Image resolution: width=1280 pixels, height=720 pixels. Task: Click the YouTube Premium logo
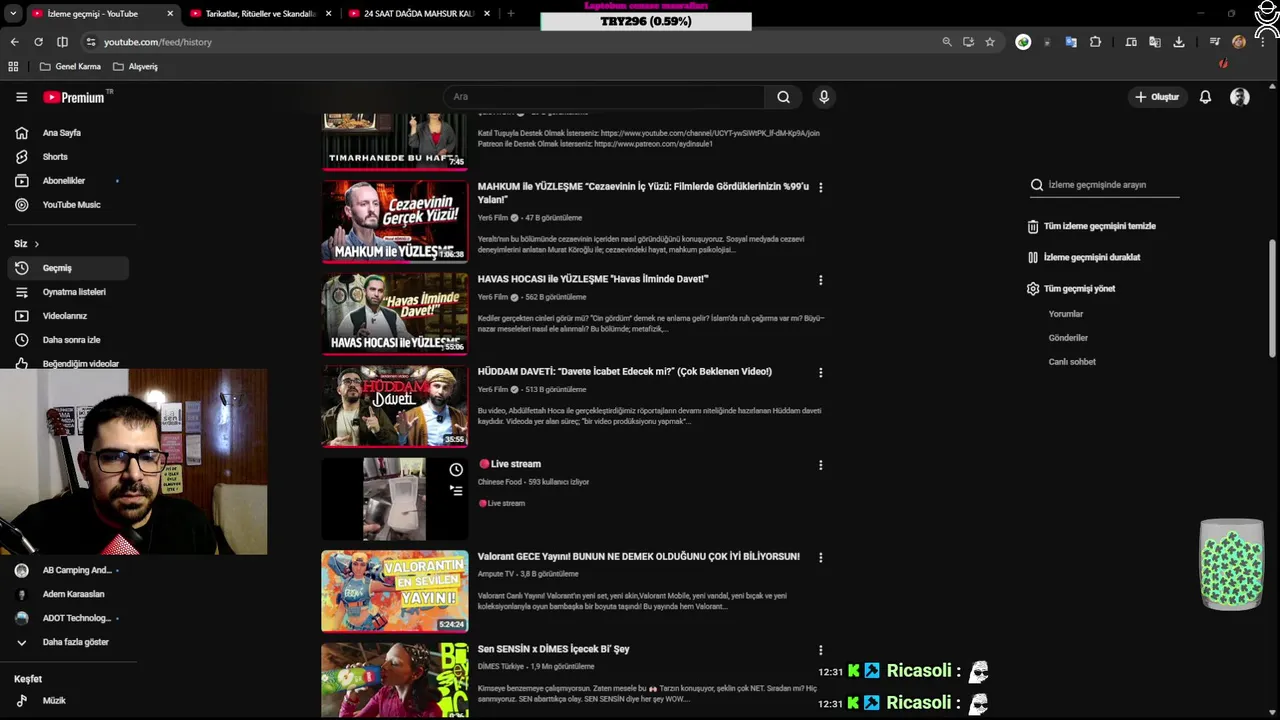[x=74, y=97]
